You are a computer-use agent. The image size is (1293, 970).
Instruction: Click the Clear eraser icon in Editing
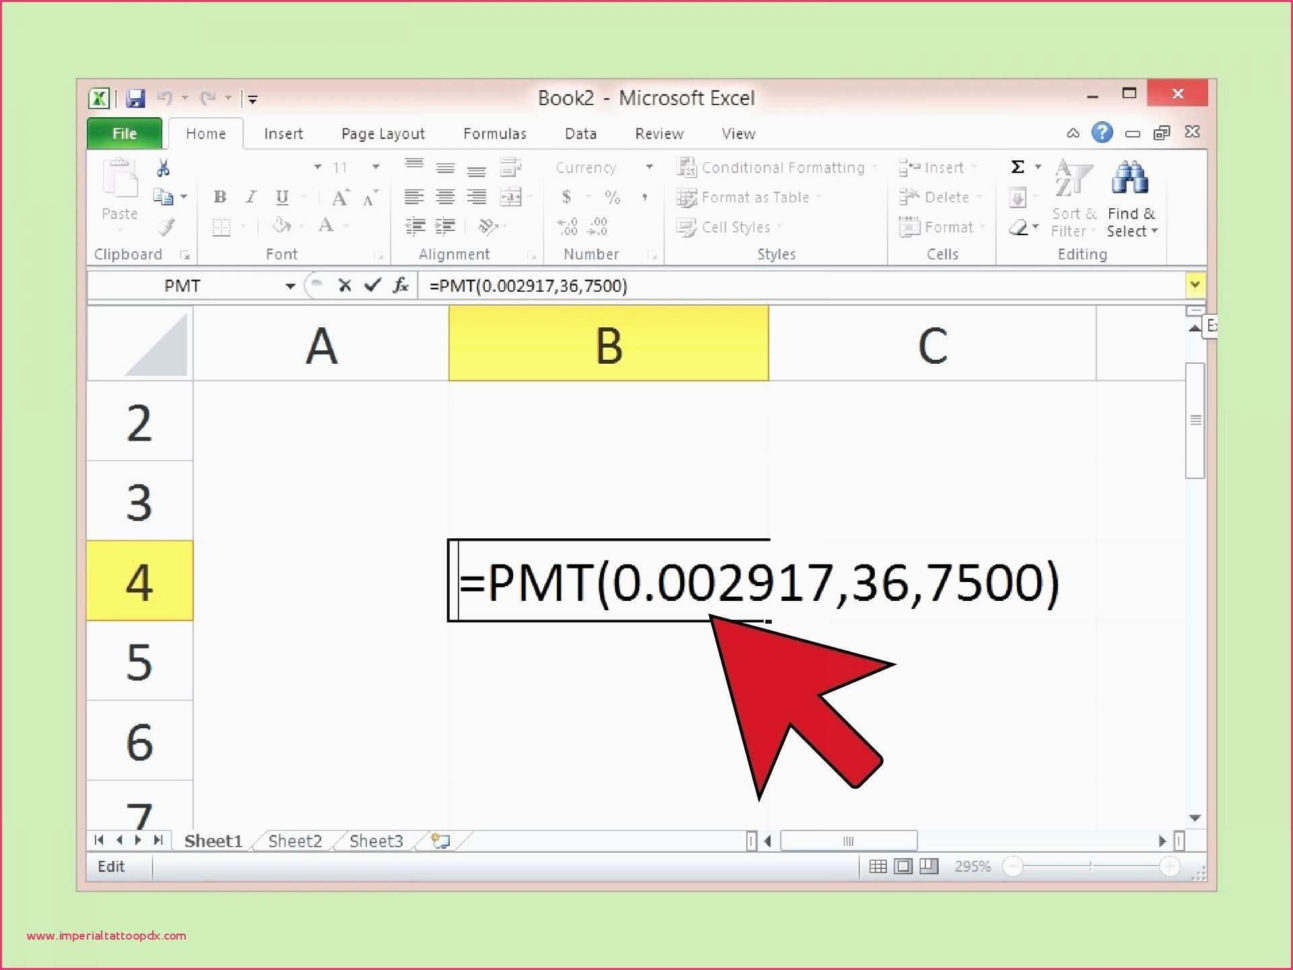coord(1018,228)
